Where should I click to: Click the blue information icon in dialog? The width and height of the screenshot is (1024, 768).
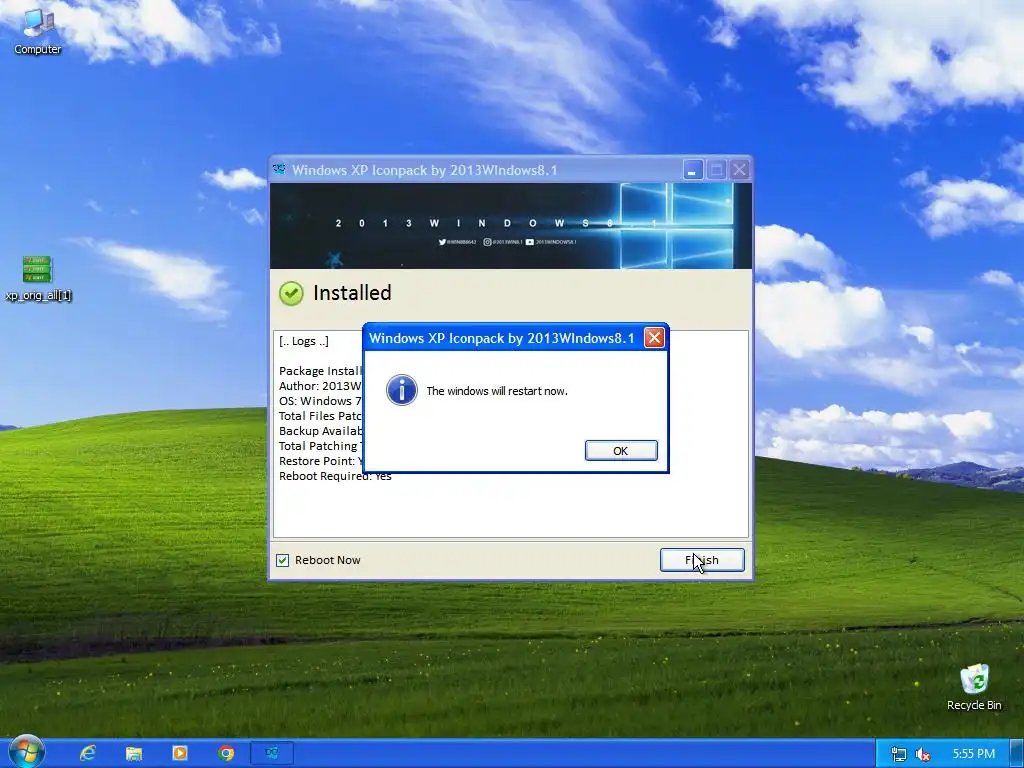[402, 390]
